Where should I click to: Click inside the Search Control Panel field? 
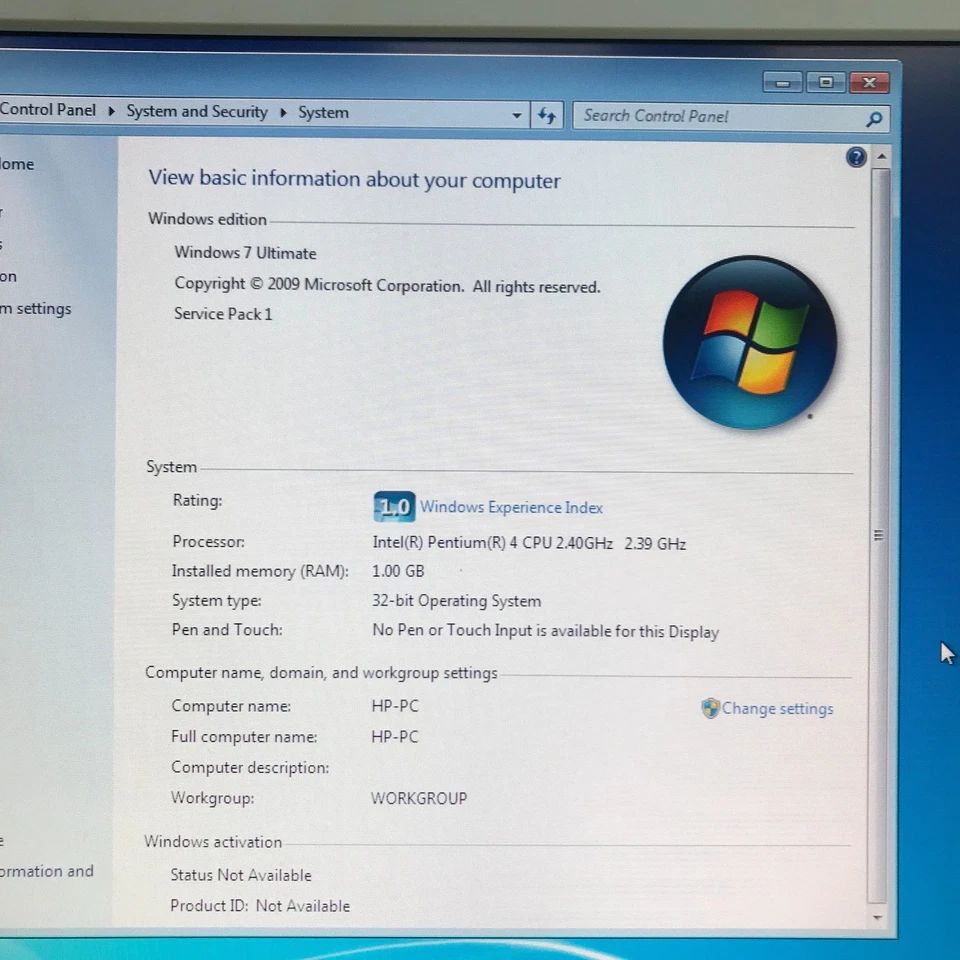pos(700,117)
